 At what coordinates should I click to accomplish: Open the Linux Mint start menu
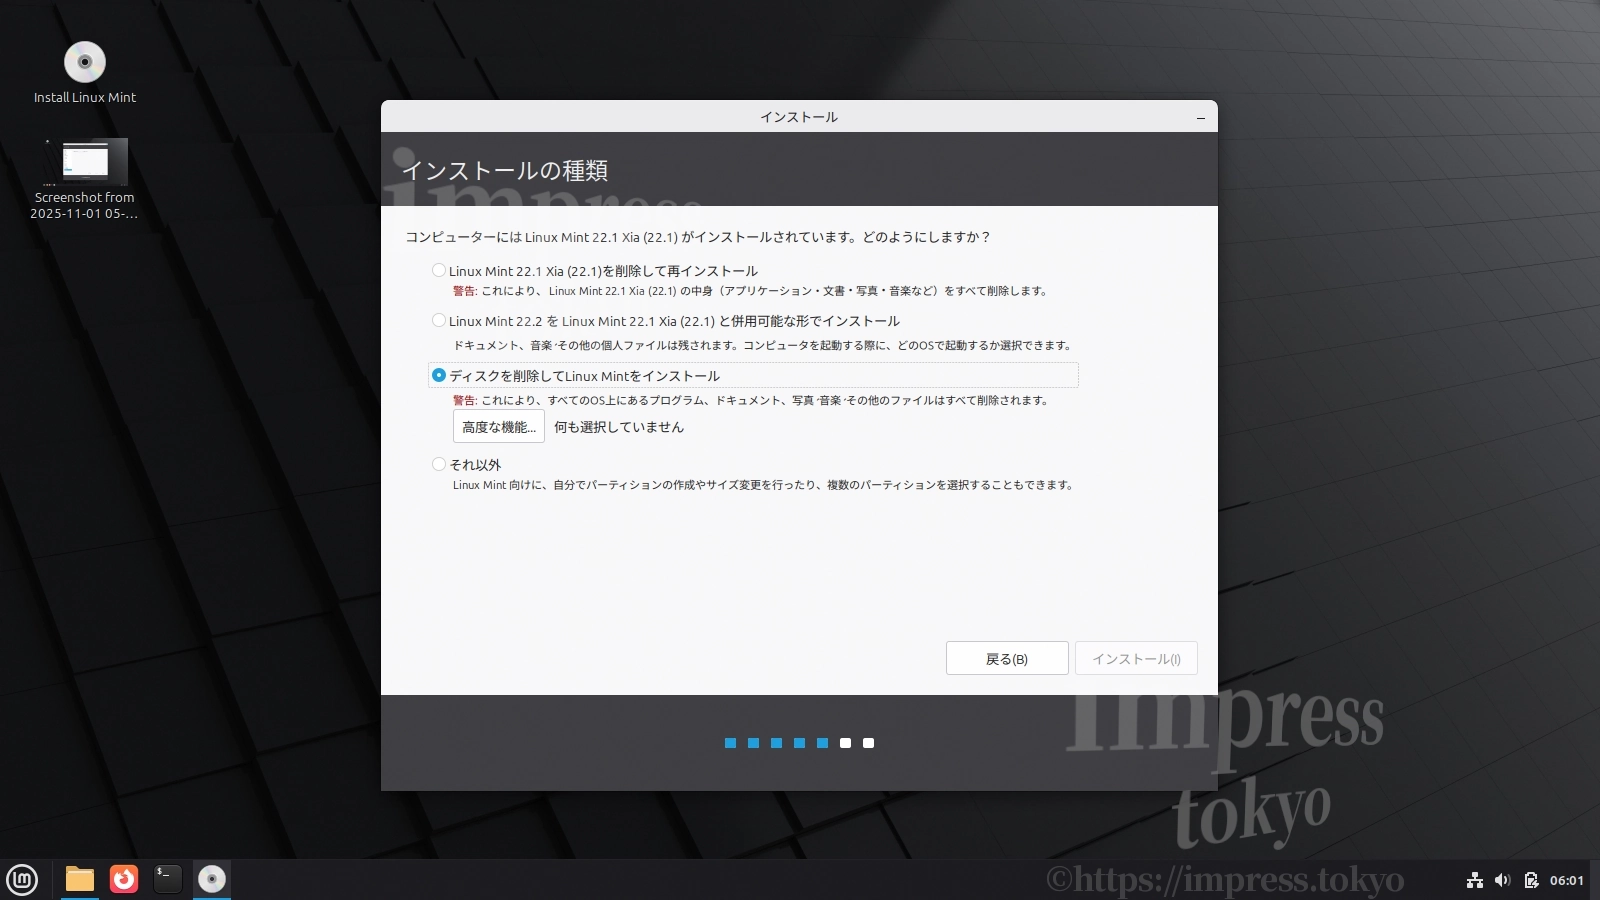point(22,880)
